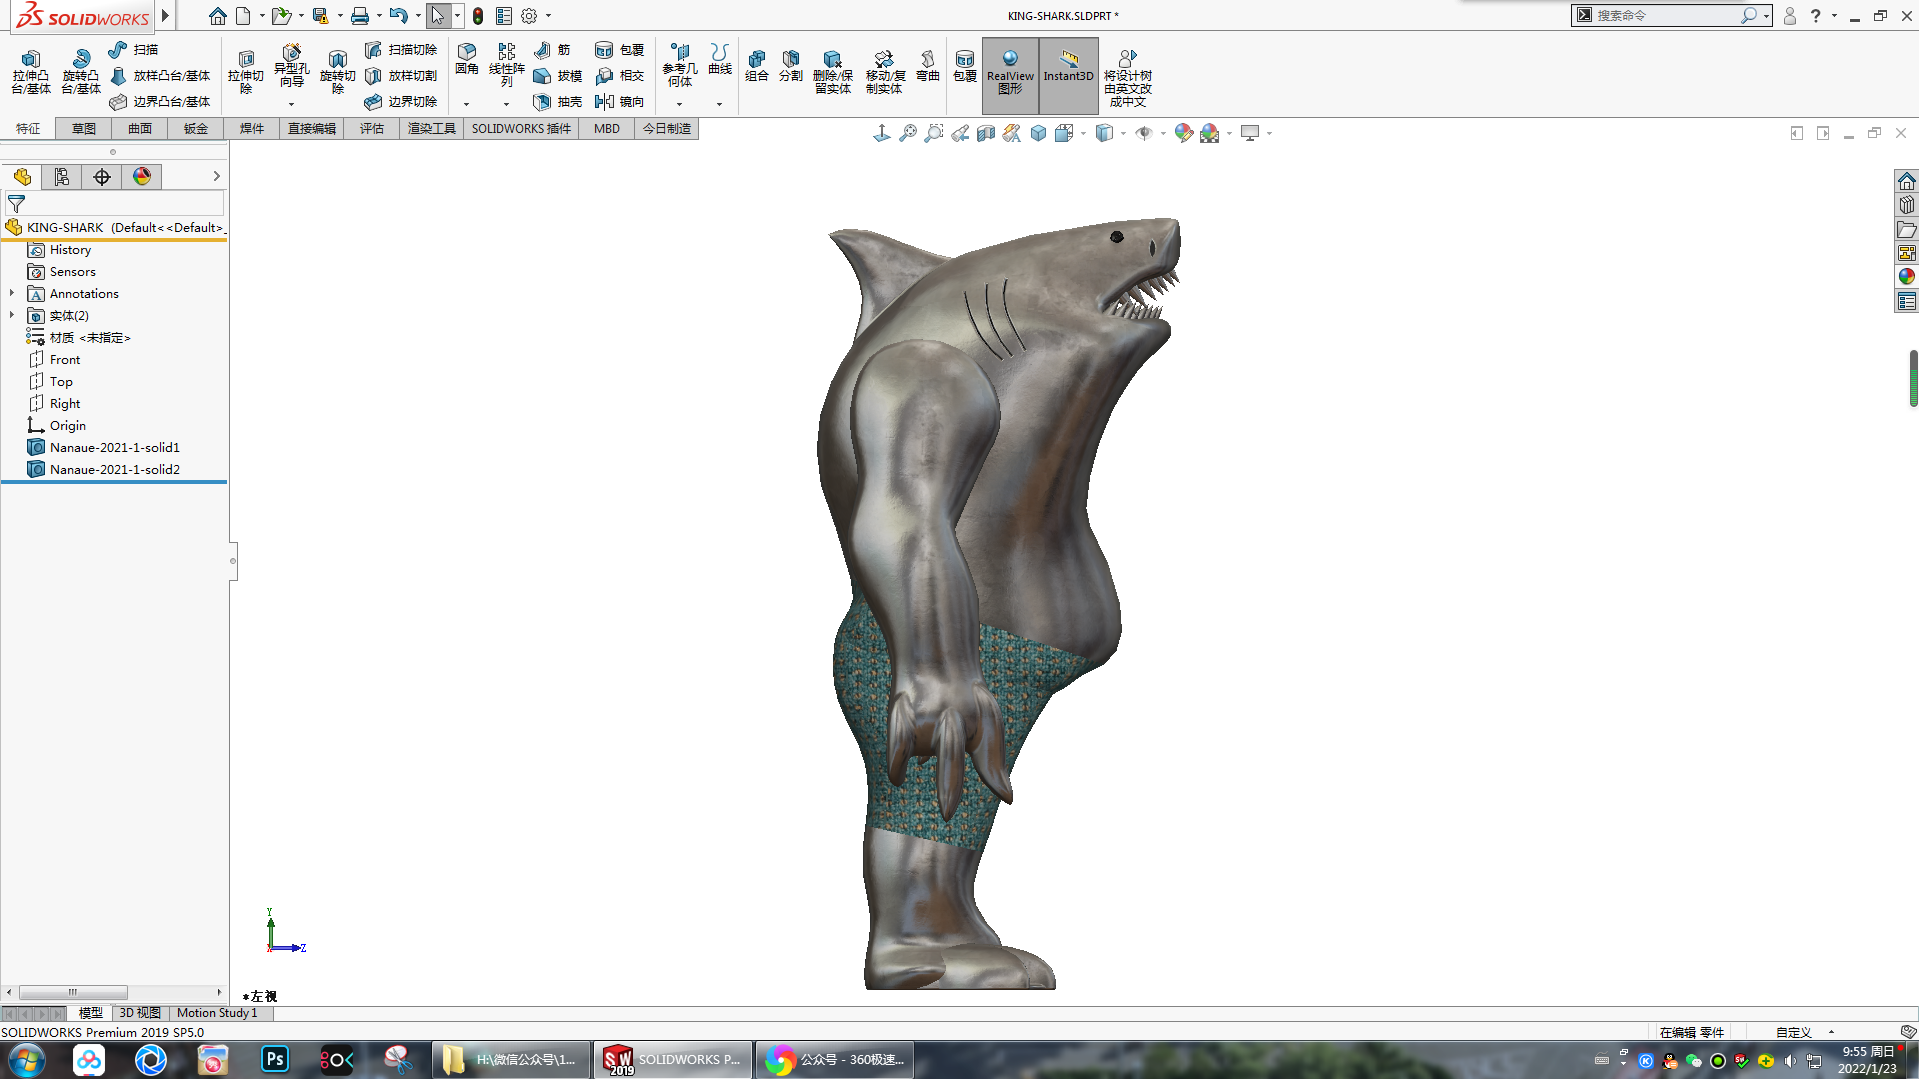Screen dimensions: 1919x1079
Task: Open the Motion Study 1 tab
Action: coord(217,1013)
